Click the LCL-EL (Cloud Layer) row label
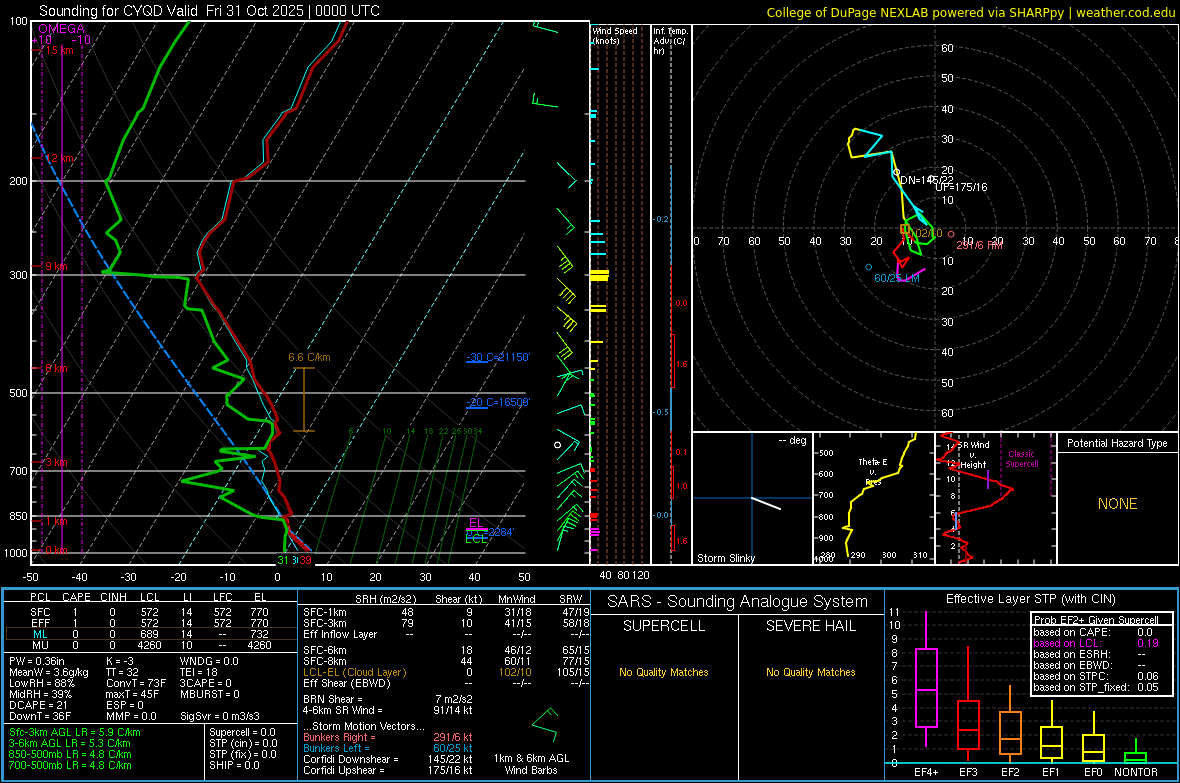 pyautogui.click(x=354, y=672)
